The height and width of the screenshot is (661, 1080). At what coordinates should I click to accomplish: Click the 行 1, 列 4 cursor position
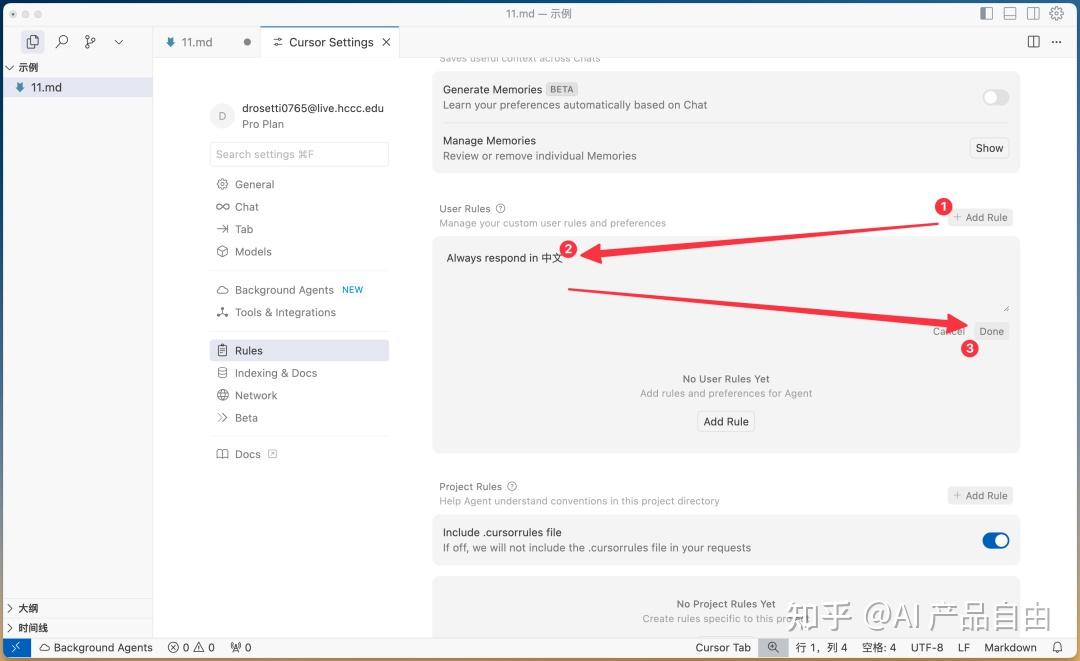[x=821, y=647]
